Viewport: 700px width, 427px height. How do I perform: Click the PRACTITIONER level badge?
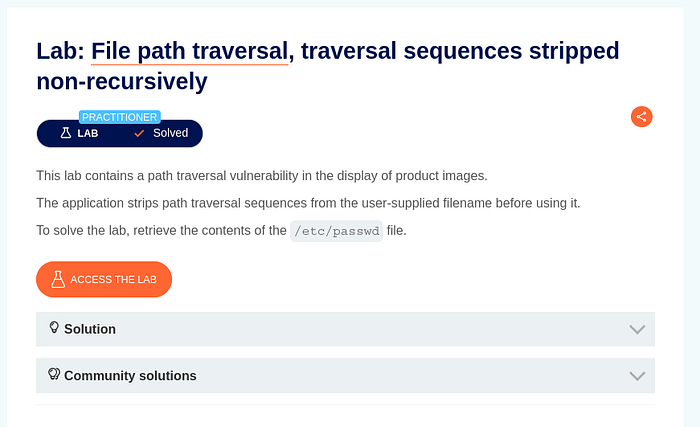120,117
